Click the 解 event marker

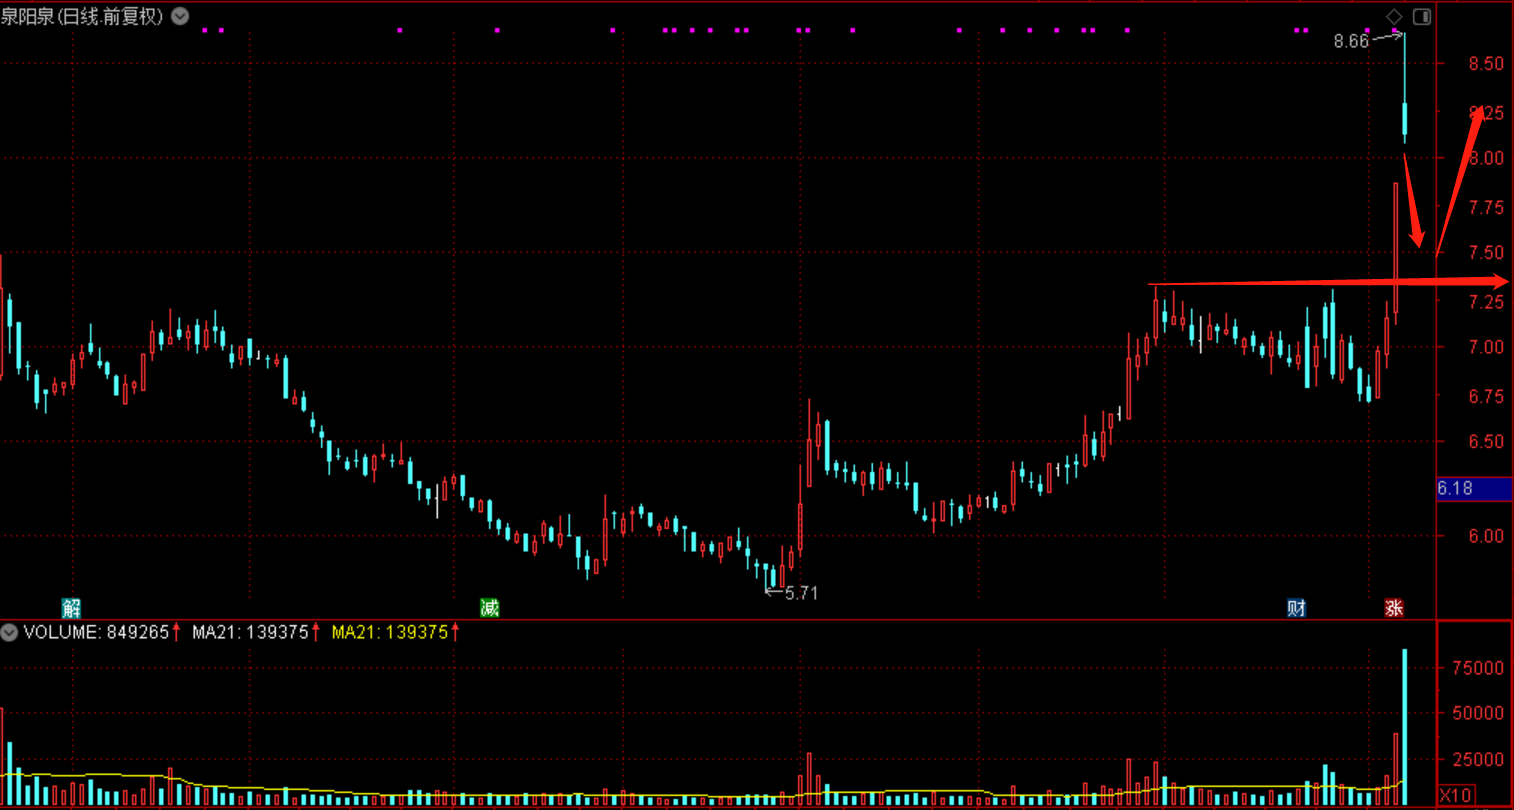71,608
